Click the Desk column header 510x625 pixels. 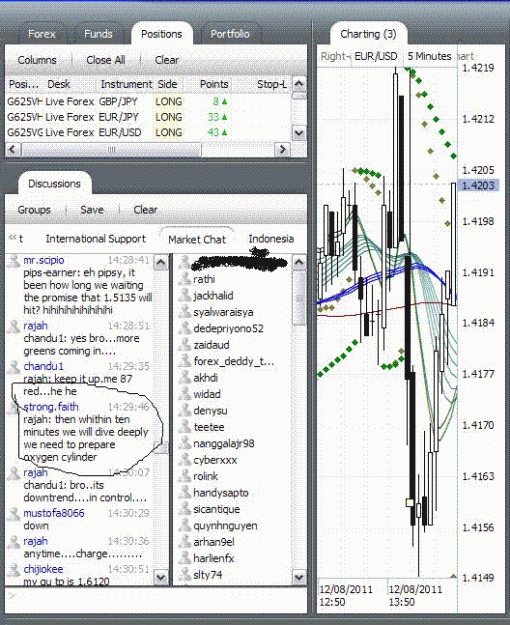[x=59, y=84]
